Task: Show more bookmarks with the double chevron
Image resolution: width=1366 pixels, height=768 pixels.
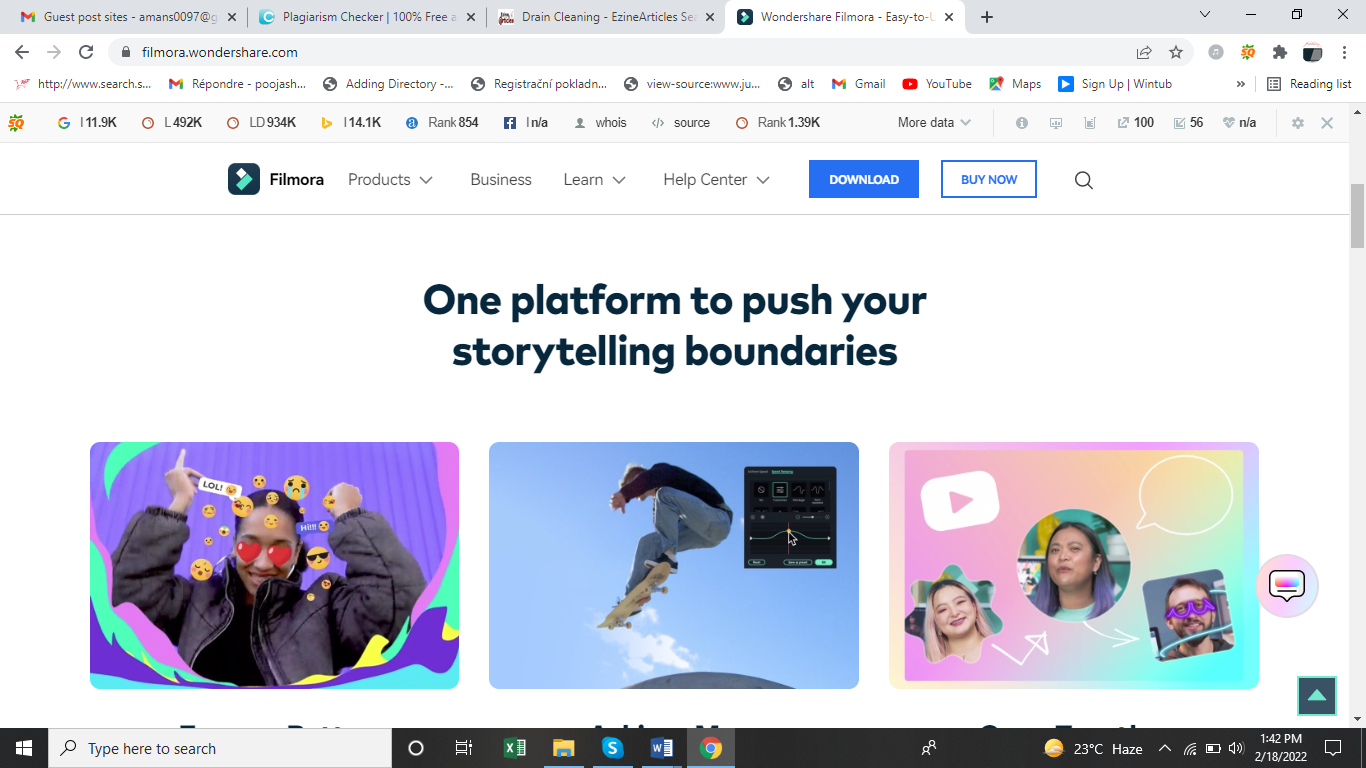Action: pyautogui.click(x=1241, y=84)
